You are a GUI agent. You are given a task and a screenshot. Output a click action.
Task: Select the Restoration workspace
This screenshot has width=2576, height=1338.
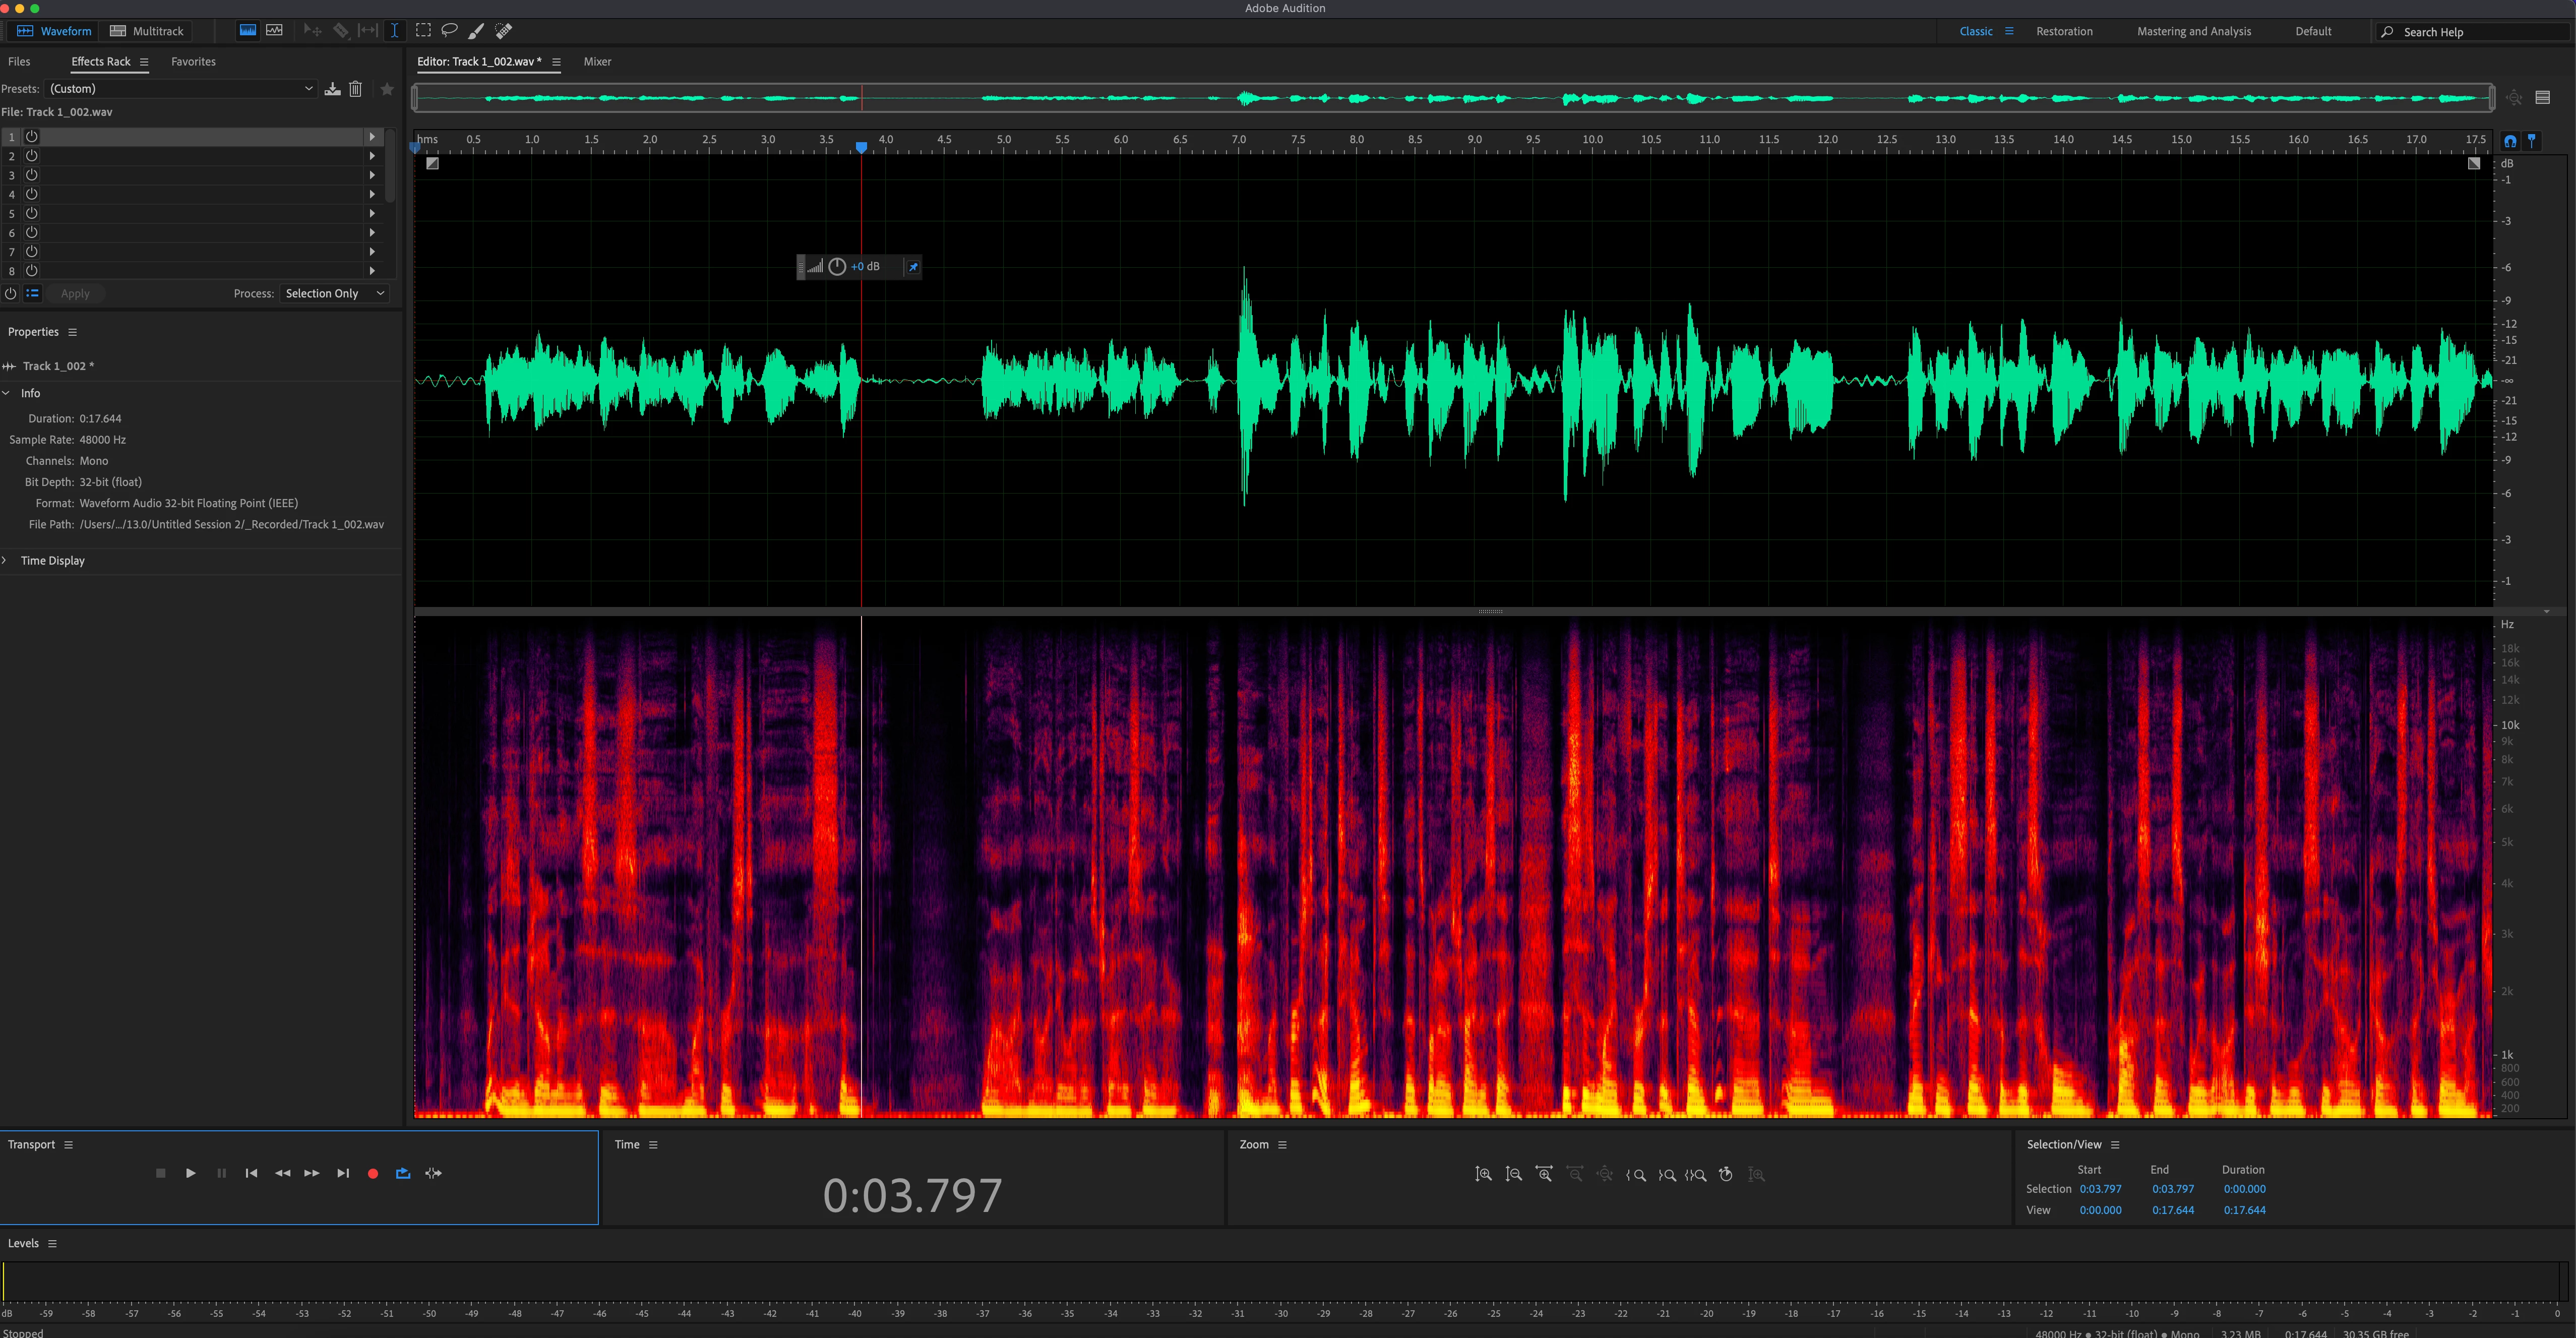click(x=2063, y=32)
